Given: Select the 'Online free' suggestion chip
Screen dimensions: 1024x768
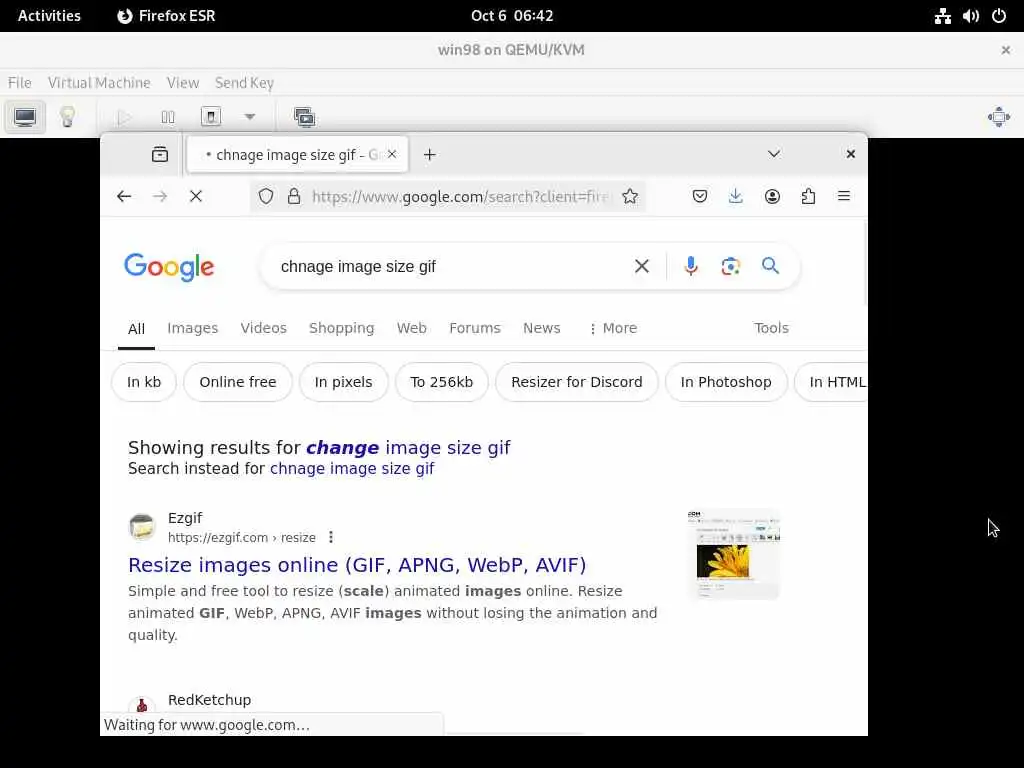Looking at the screenshot, I should 238,382.
